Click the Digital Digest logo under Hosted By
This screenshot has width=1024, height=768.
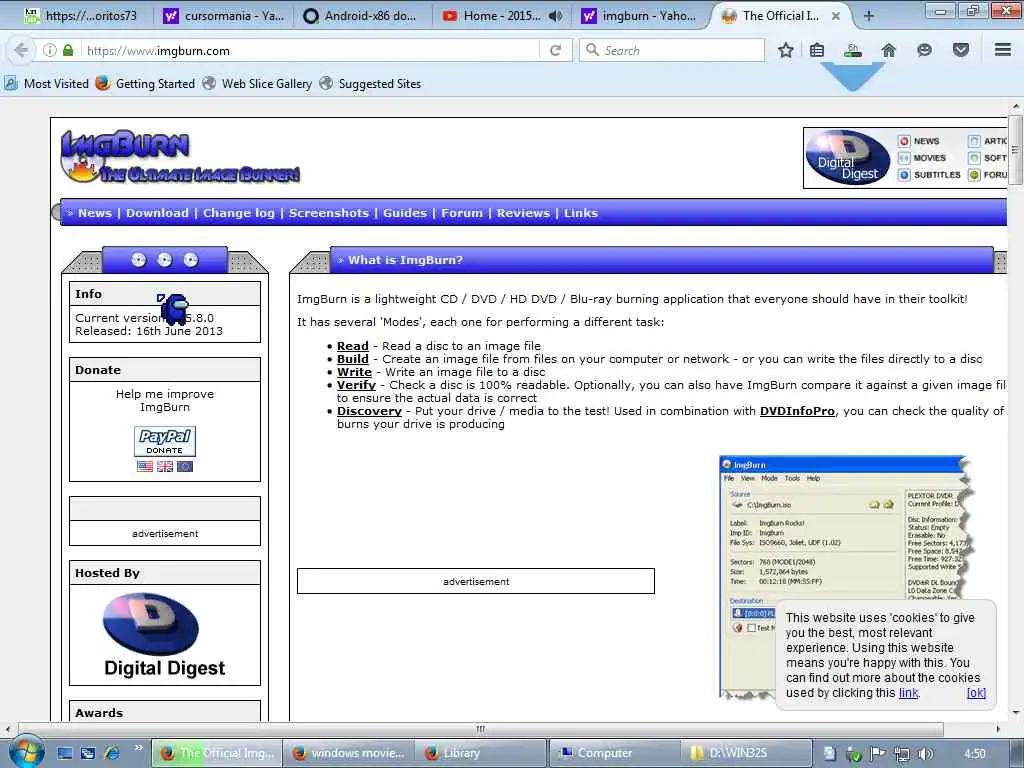tap(165, 635)
